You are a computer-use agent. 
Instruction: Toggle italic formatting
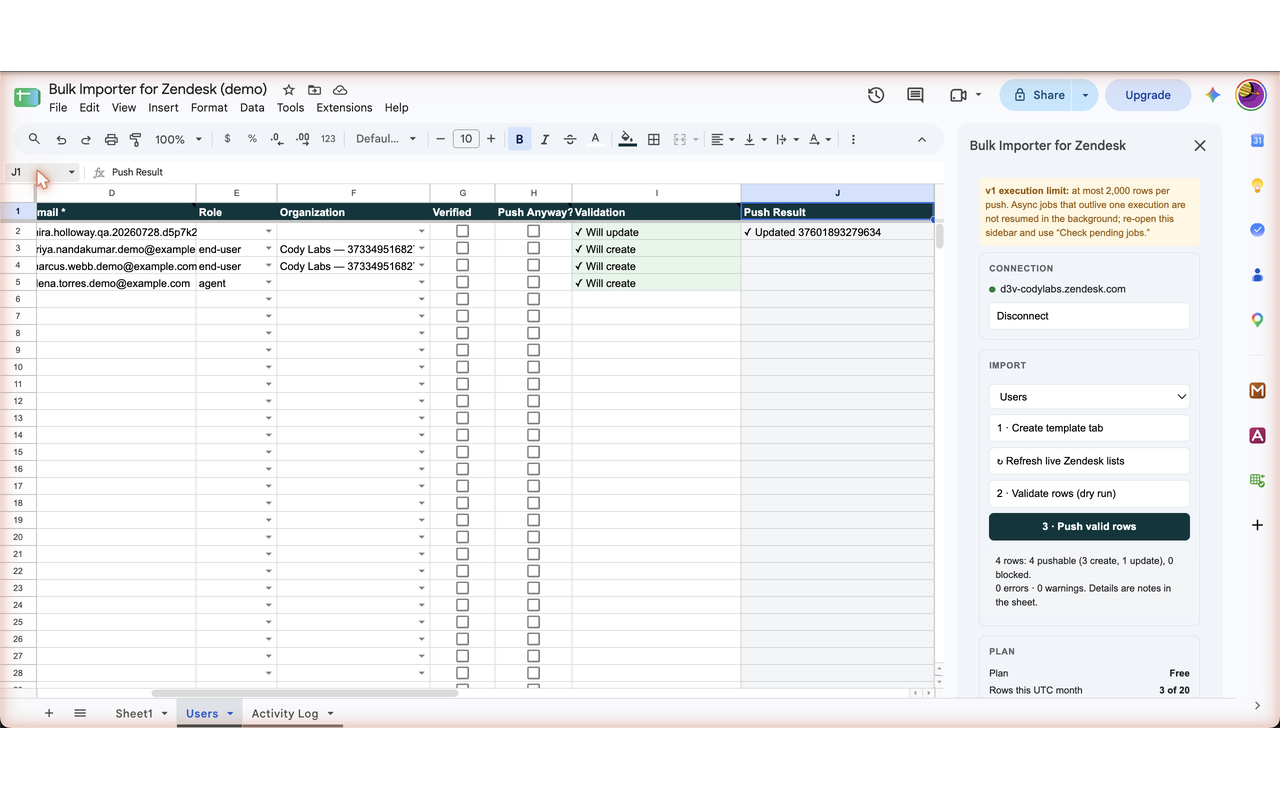(x=545, y=139)
